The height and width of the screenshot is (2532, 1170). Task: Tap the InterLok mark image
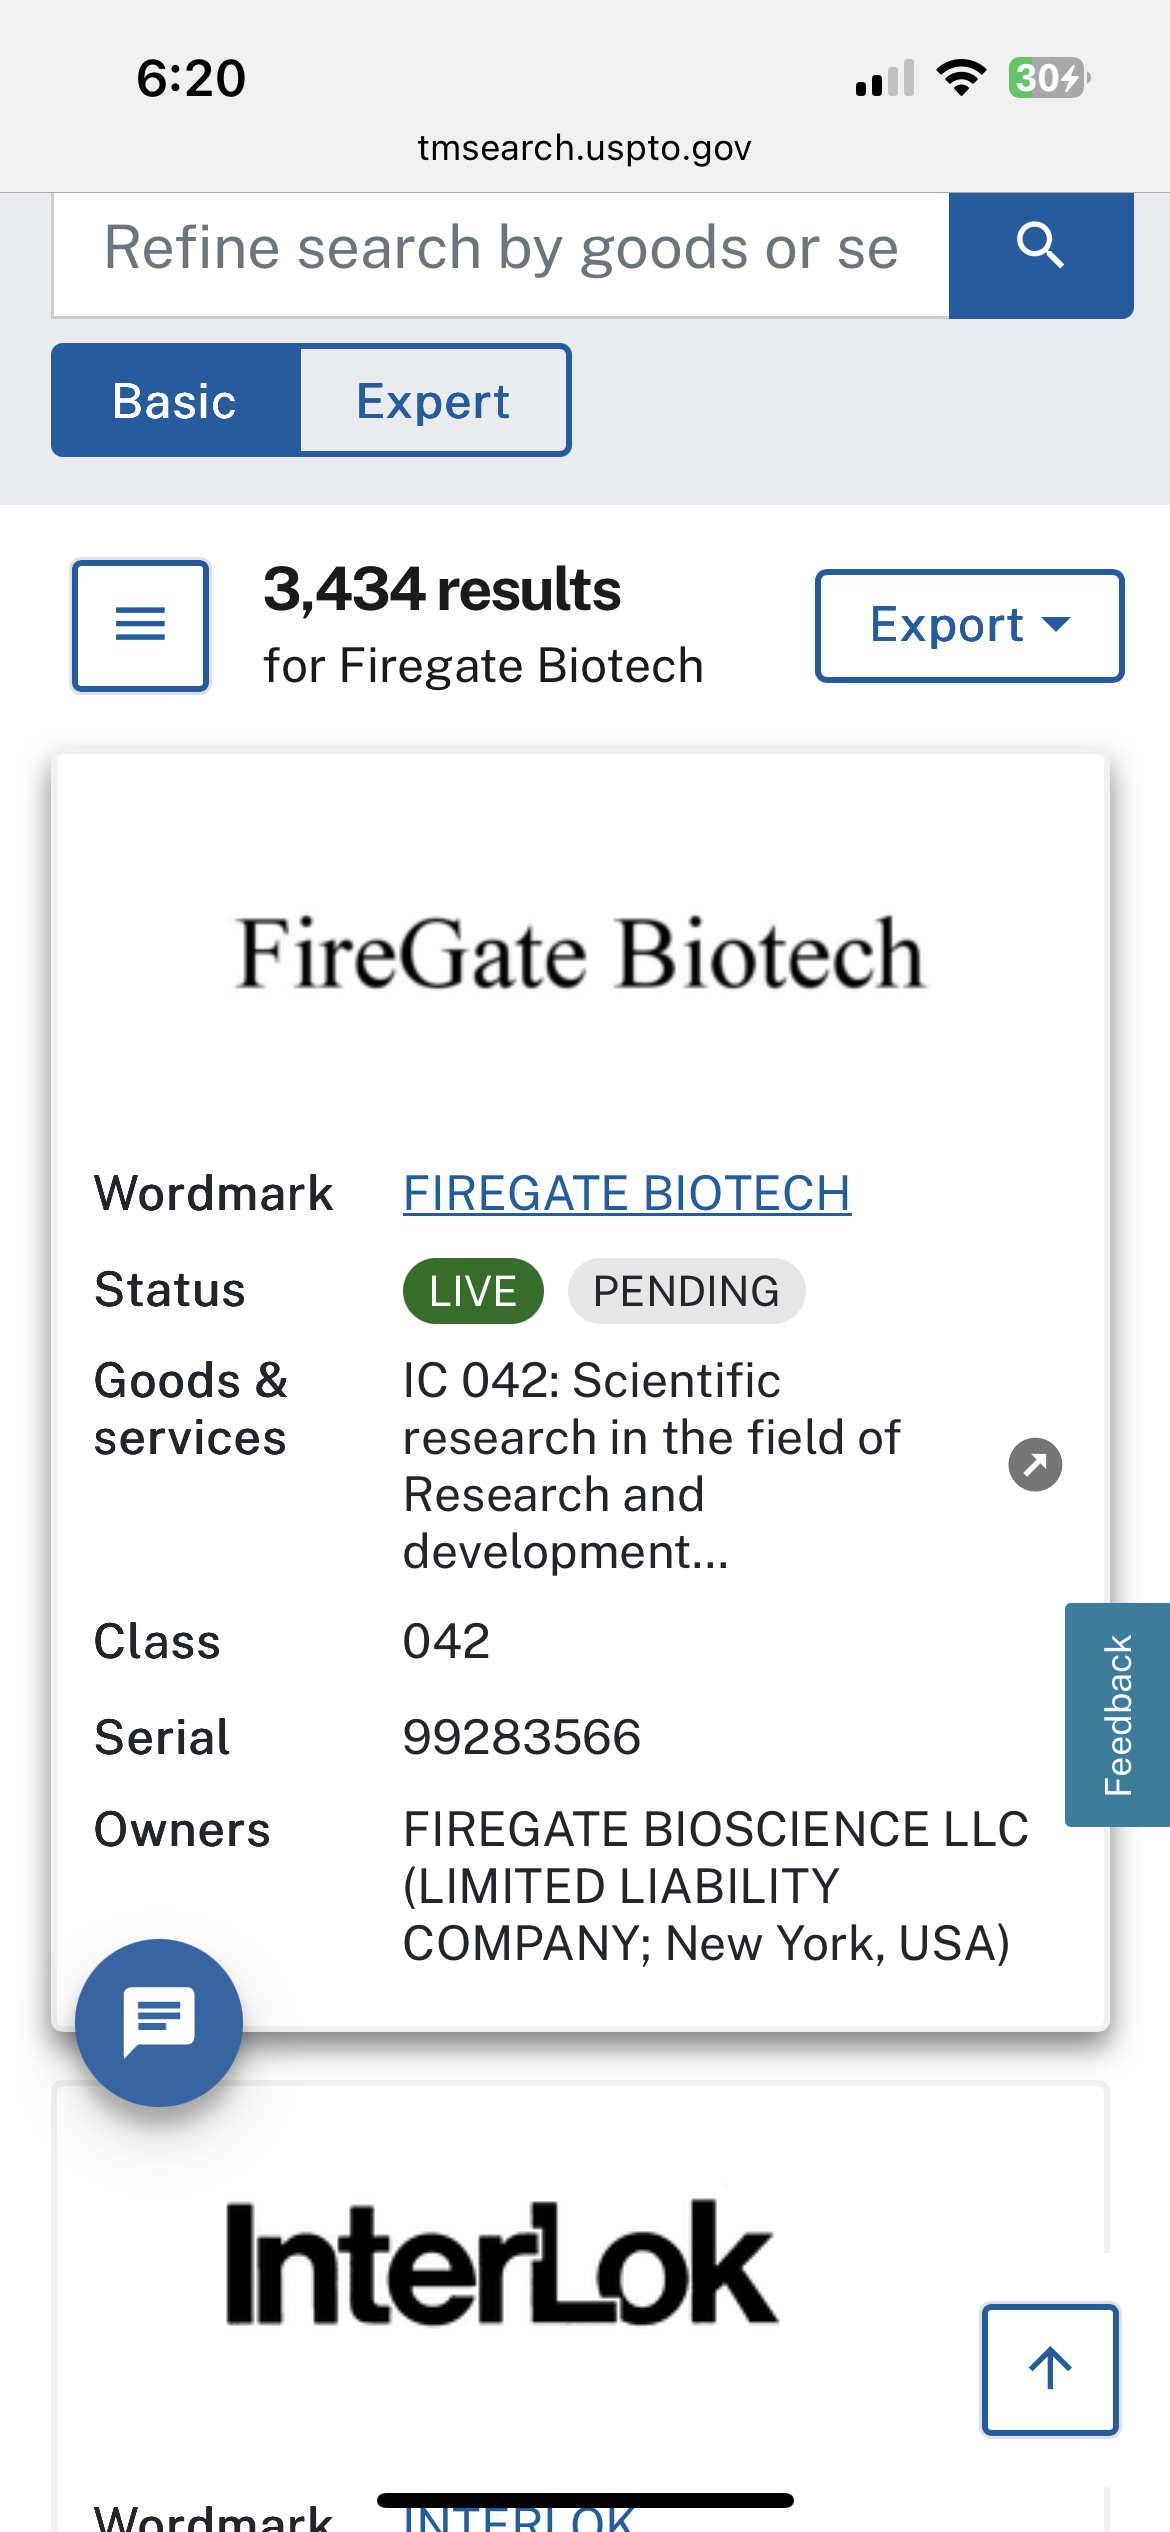pyautogui.click(x=501, y=2264)
